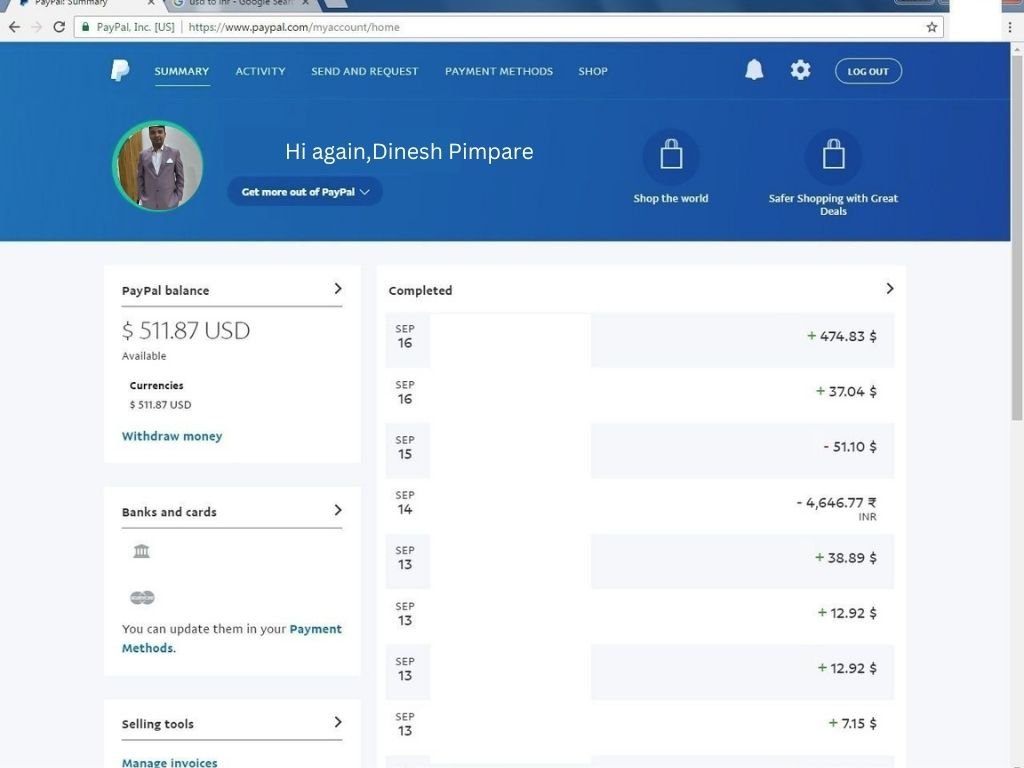
Task: Click the Shop the world bag icon
Action: click(671, 157)
